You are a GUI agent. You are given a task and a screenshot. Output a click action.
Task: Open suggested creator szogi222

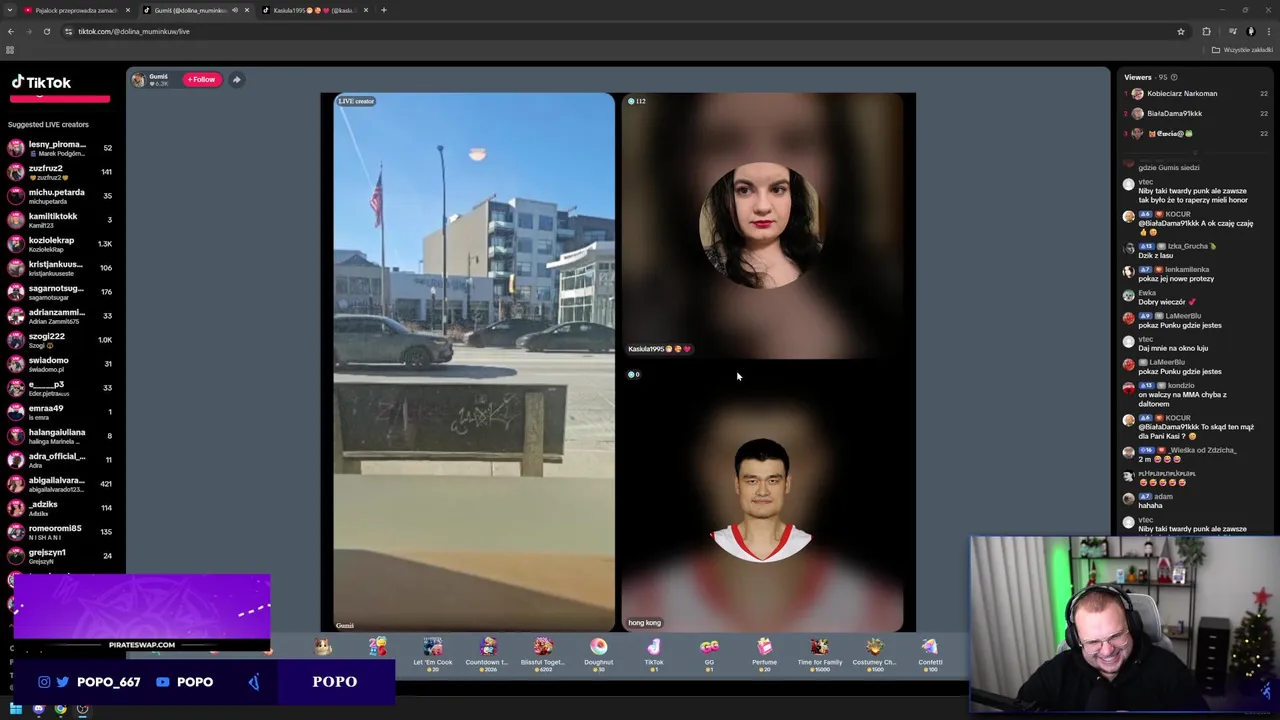pos(60,340)
